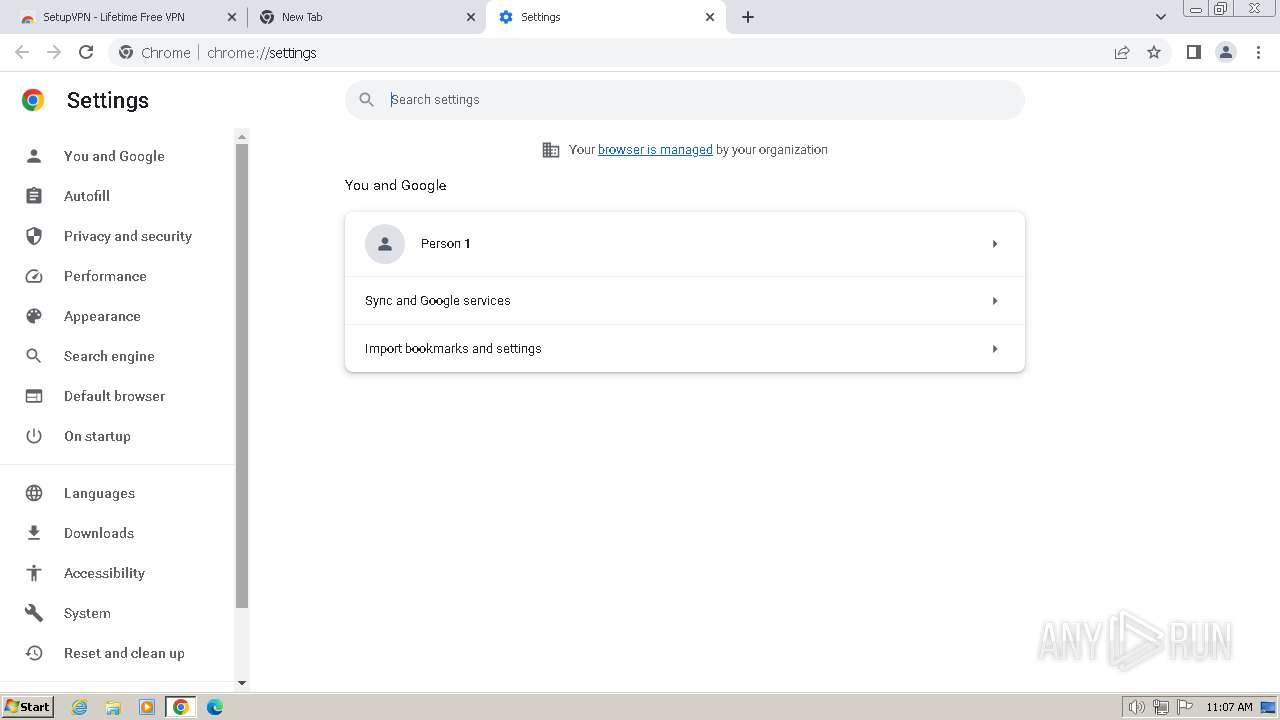Expand the Person 1 row arrow

(x=995, y=244)
